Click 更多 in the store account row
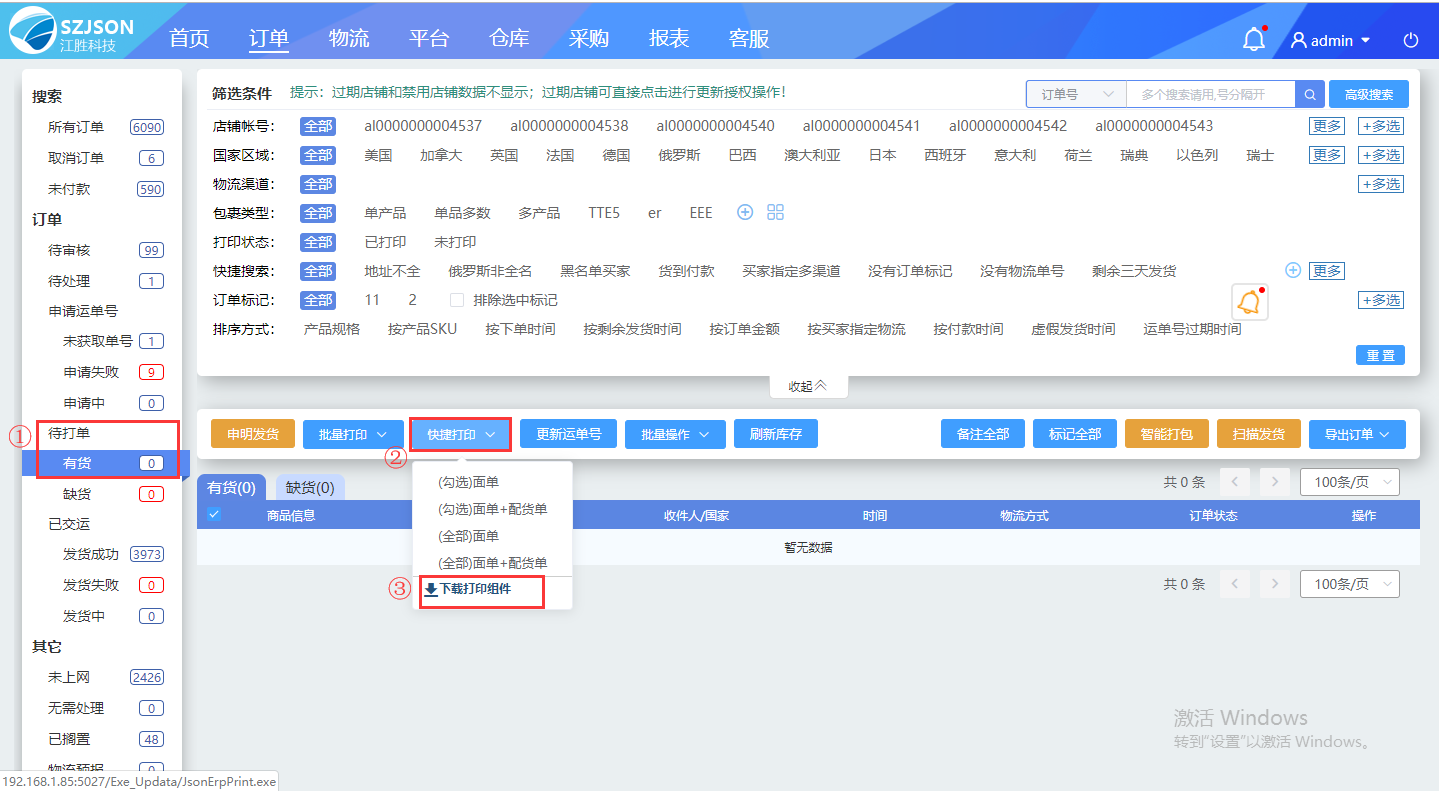This screenshot has width=1439, height=791. [1327, 126]
